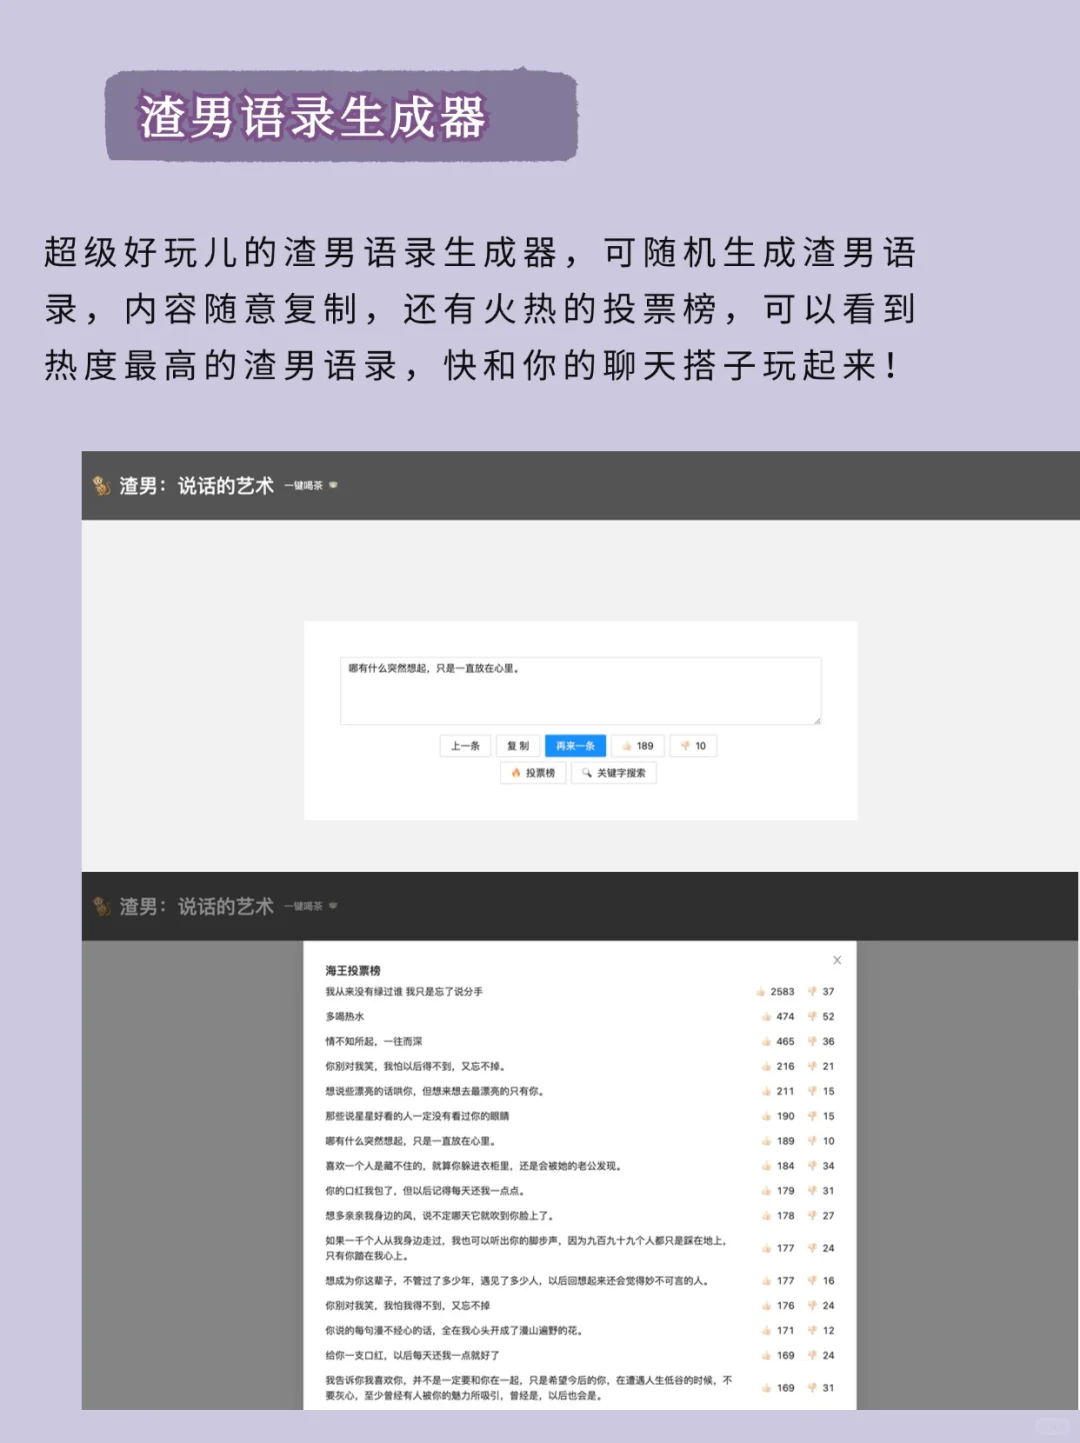The height and width of the screenshot is (1443, 1080).
Task: Click the fire icon on the 投票榜 button
Action: [x=516, y=773]
